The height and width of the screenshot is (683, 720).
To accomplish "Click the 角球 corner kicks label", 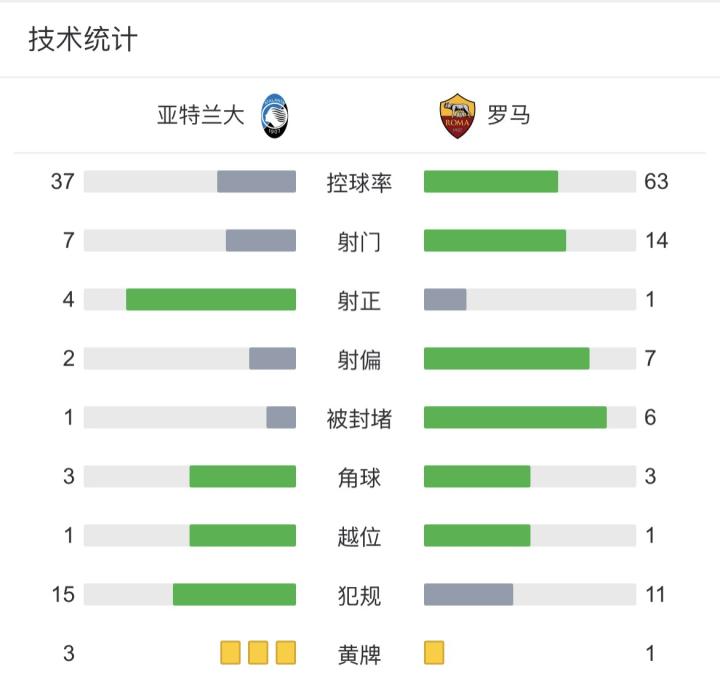I will (359, 477).
